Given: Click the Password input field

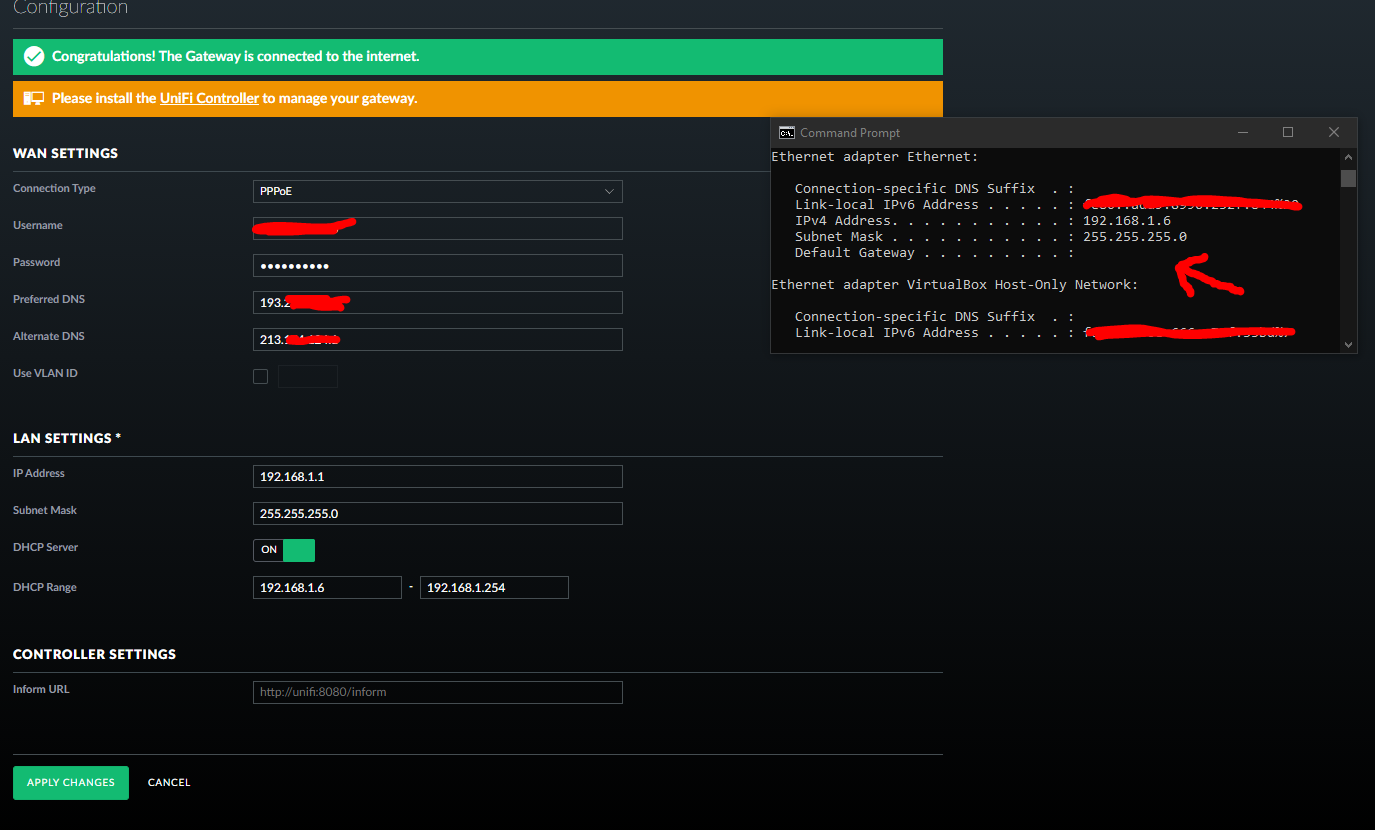Looking at the screenshot, I should pos(437,266).
